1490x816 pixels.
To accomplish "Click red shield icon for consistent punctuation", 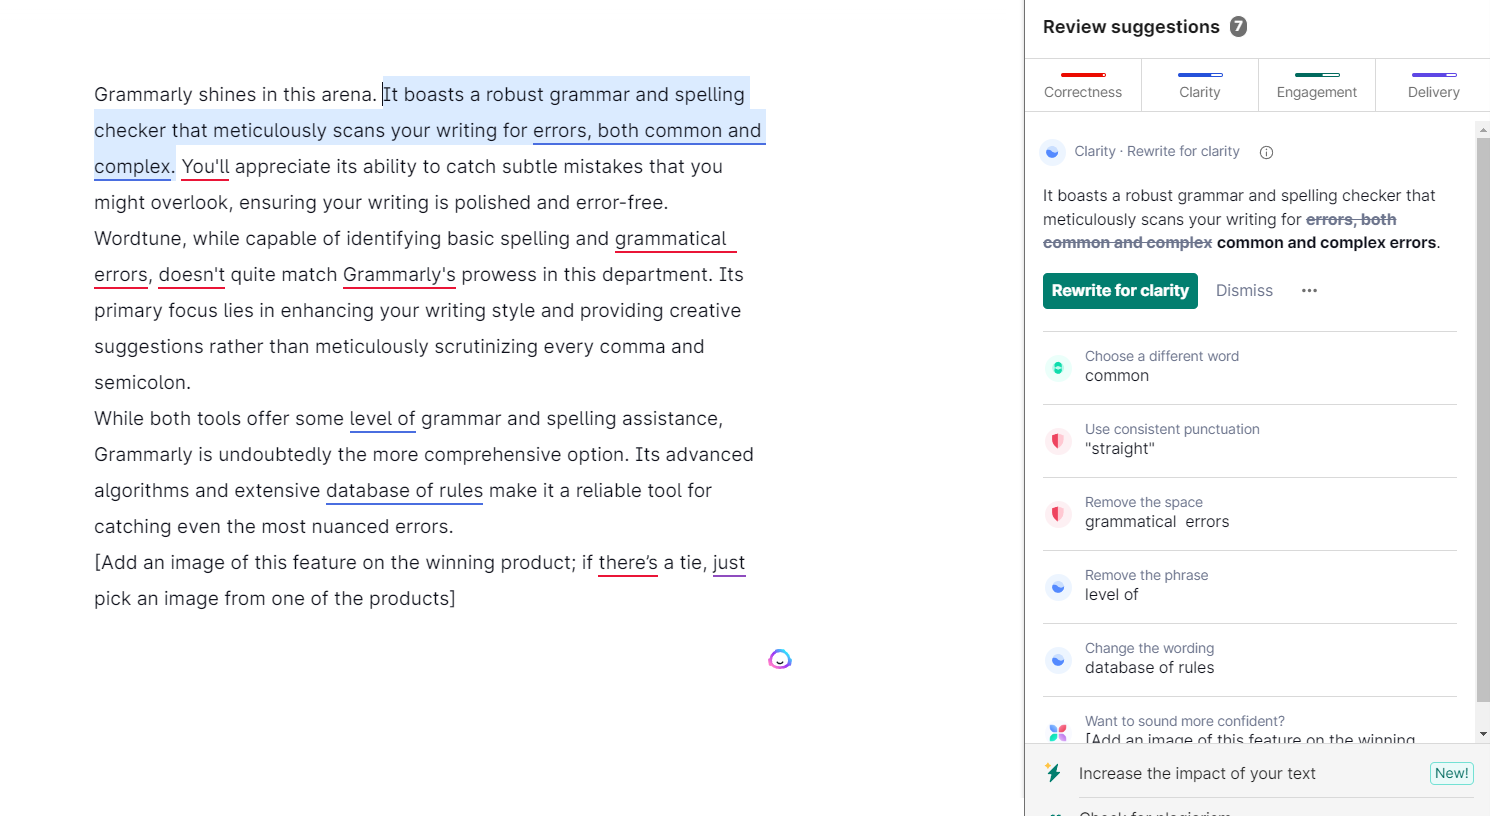I will click(x=1058, y=441).
